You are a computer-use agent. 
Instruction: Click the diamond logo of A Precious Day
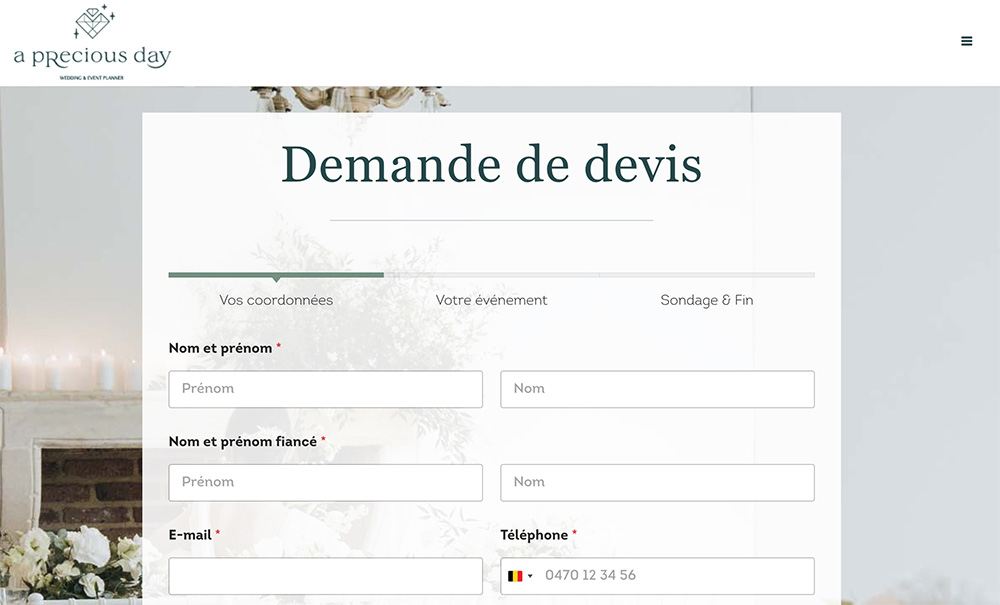point(93,23)
